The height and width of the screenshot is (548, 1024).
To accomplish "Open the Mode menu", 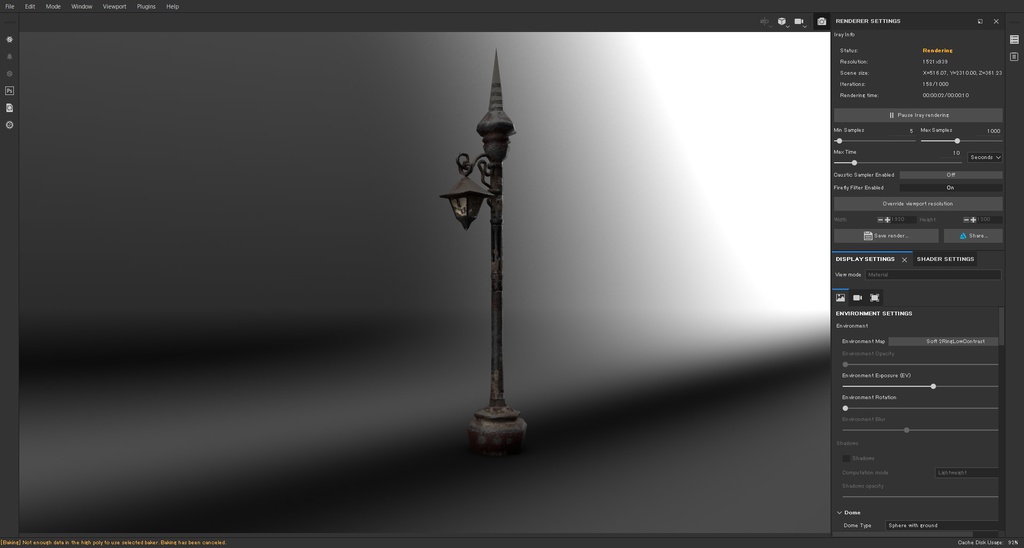I will (53, 7).
